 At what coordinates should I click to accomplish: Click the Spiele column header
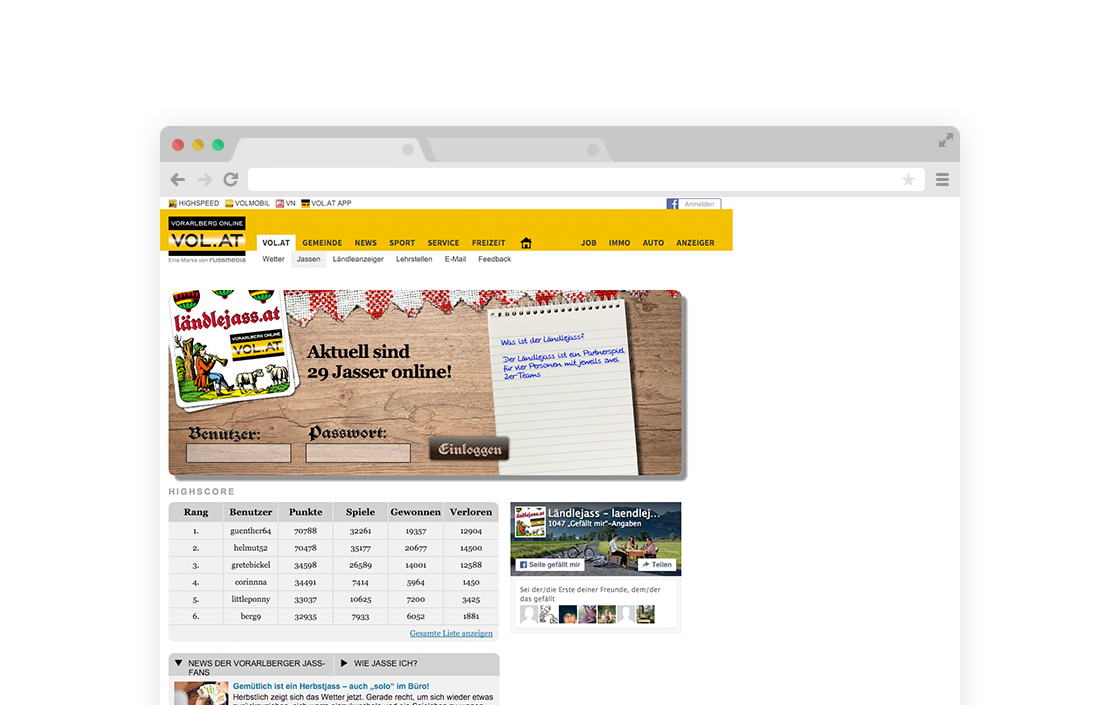(x=360, y=512)
